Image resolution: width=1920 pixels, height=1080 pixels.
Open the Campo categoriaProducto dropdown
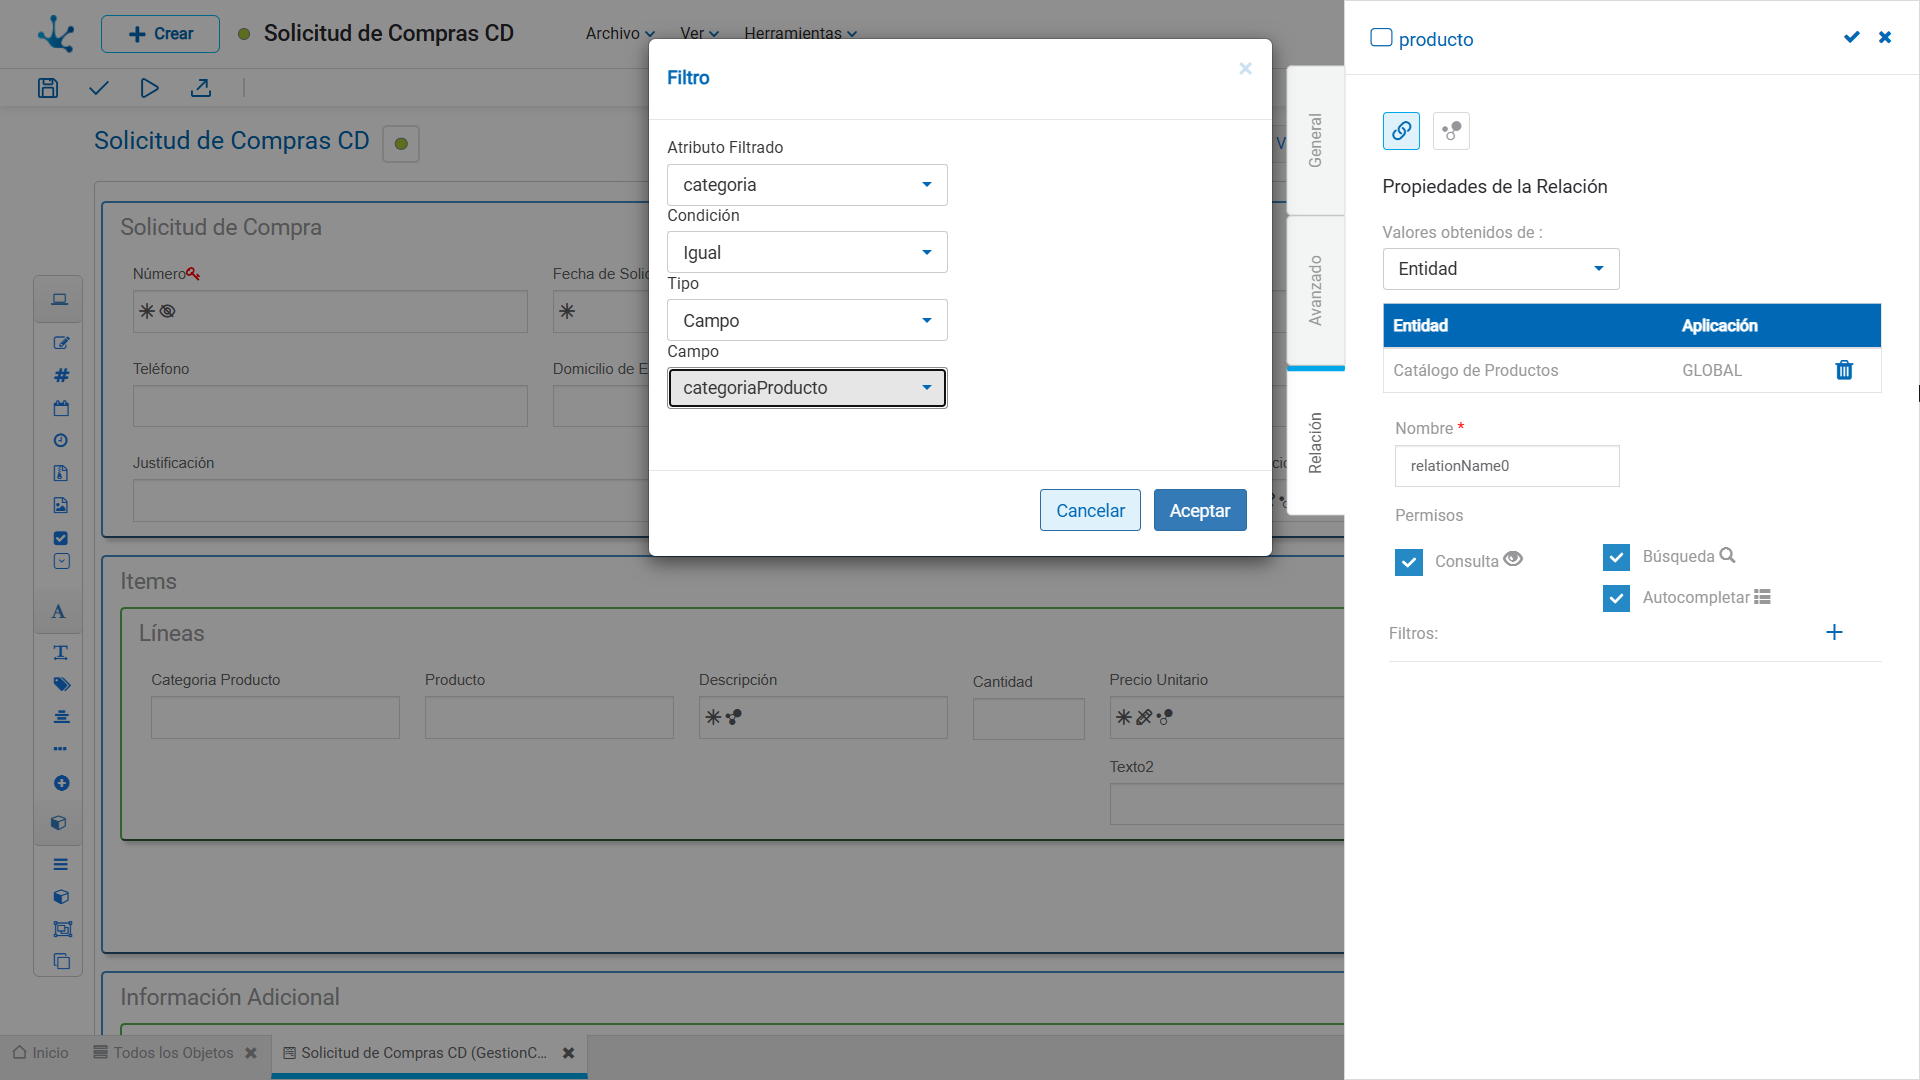[x=807, y=388]
